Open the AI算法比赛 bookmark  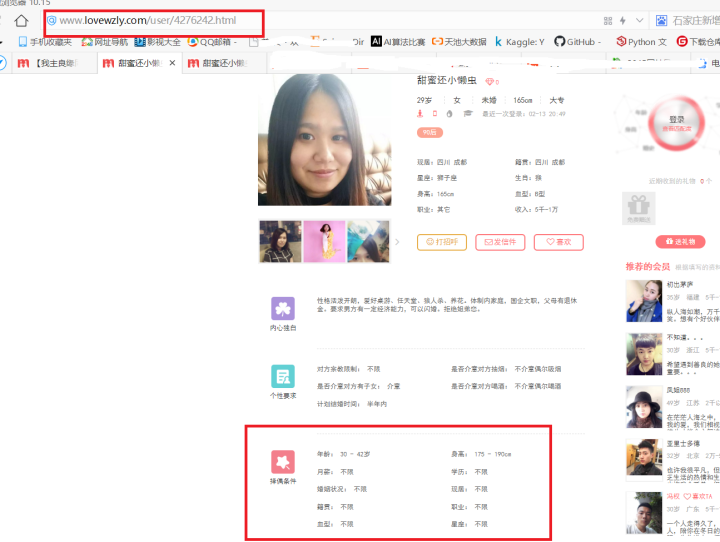(x=398, y=42)
